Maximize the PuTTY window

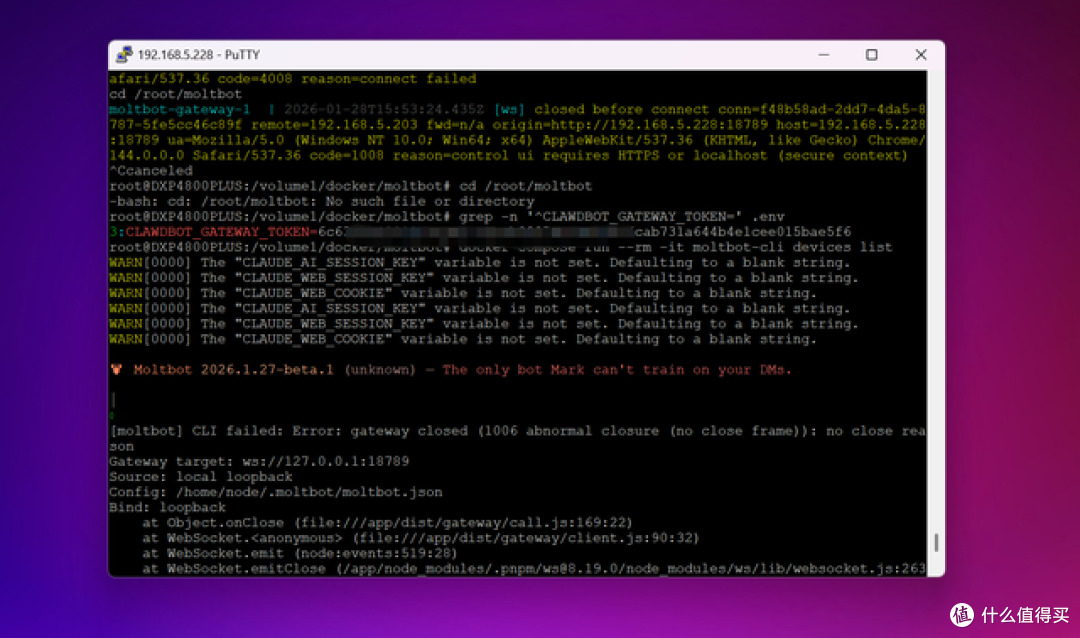(872, 54)
